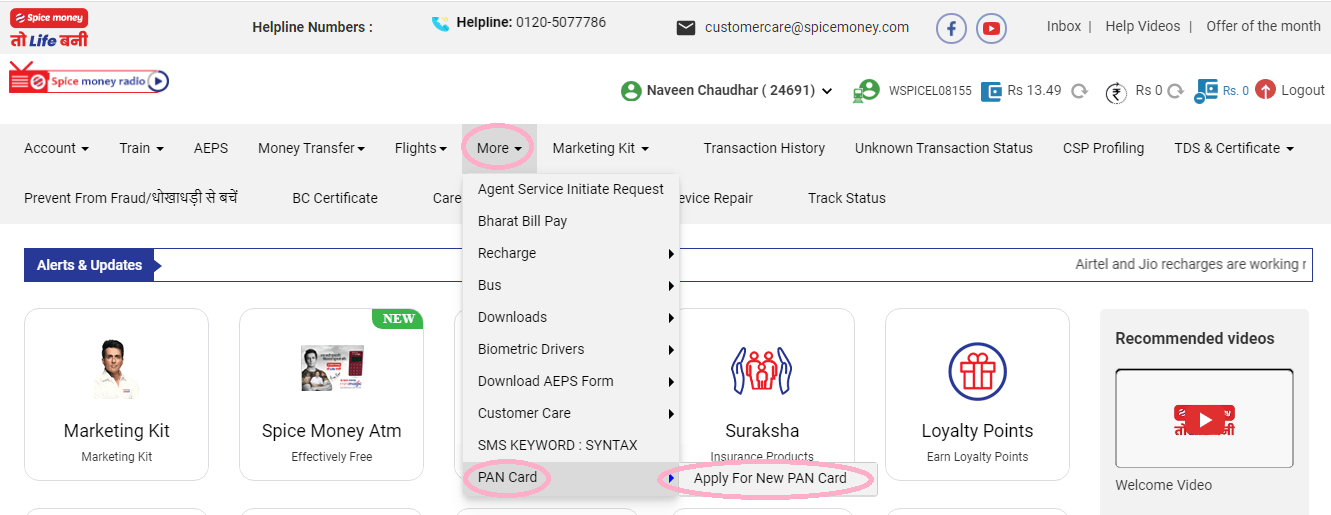Viewport: 1331px width, 515px height.
Task: Expand the Customer Care submenu
Action: pos(571,413)
